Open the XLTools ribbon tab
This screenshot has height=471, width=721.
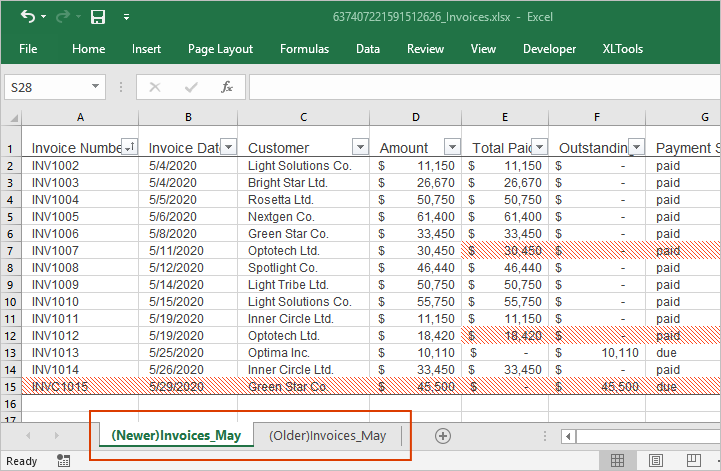(x=622, y=48)
